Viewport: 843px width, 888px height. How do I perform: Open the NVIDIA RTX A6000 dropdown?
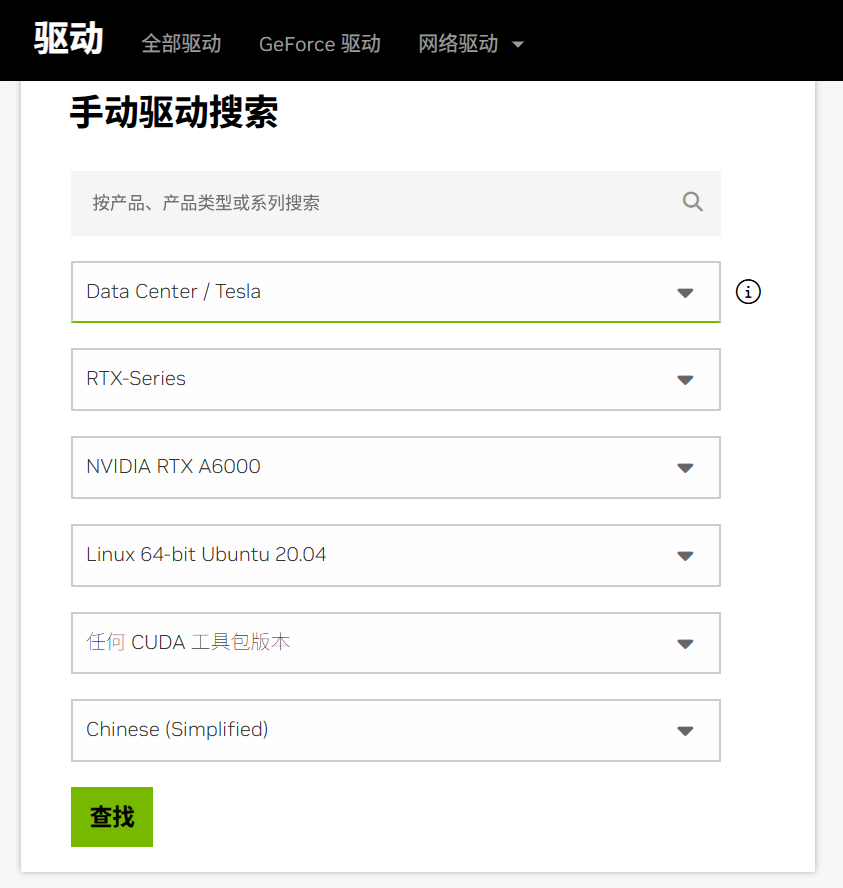[396, 467]
